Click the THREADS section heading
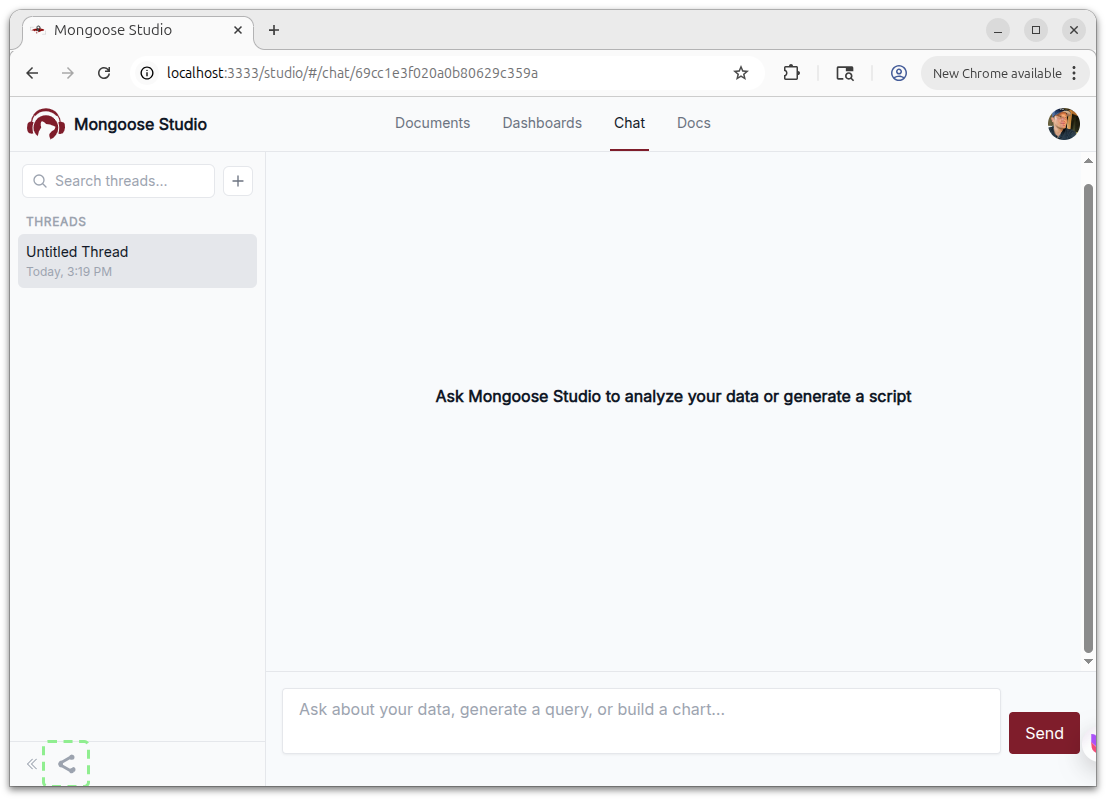This screenshot has height=799, width=1106. [56, 221]
